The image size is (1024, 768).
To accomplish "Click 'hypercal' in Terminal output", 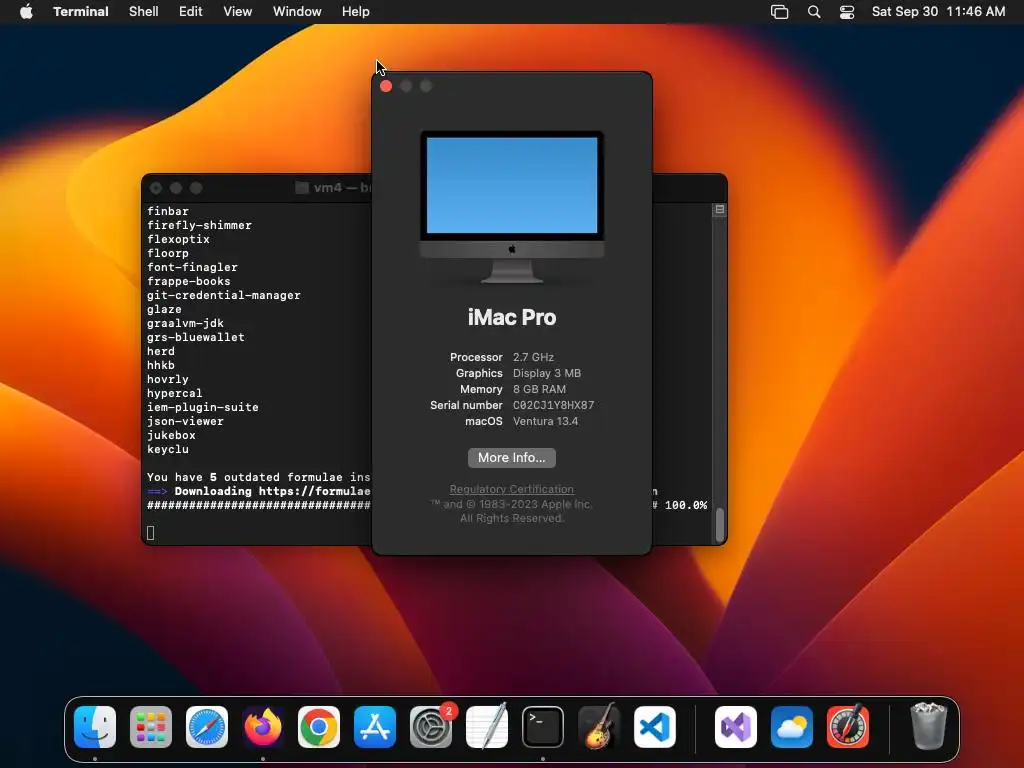I will pos(175,393).
